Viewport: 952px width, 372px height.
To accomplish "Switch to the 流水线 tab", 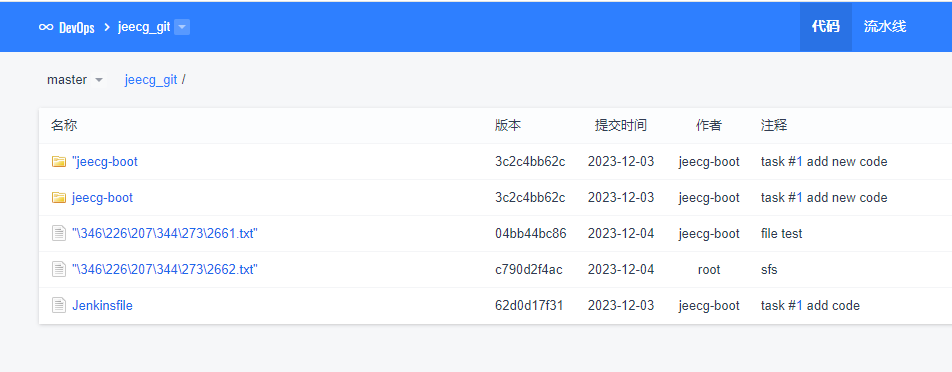I will point(885,27).
